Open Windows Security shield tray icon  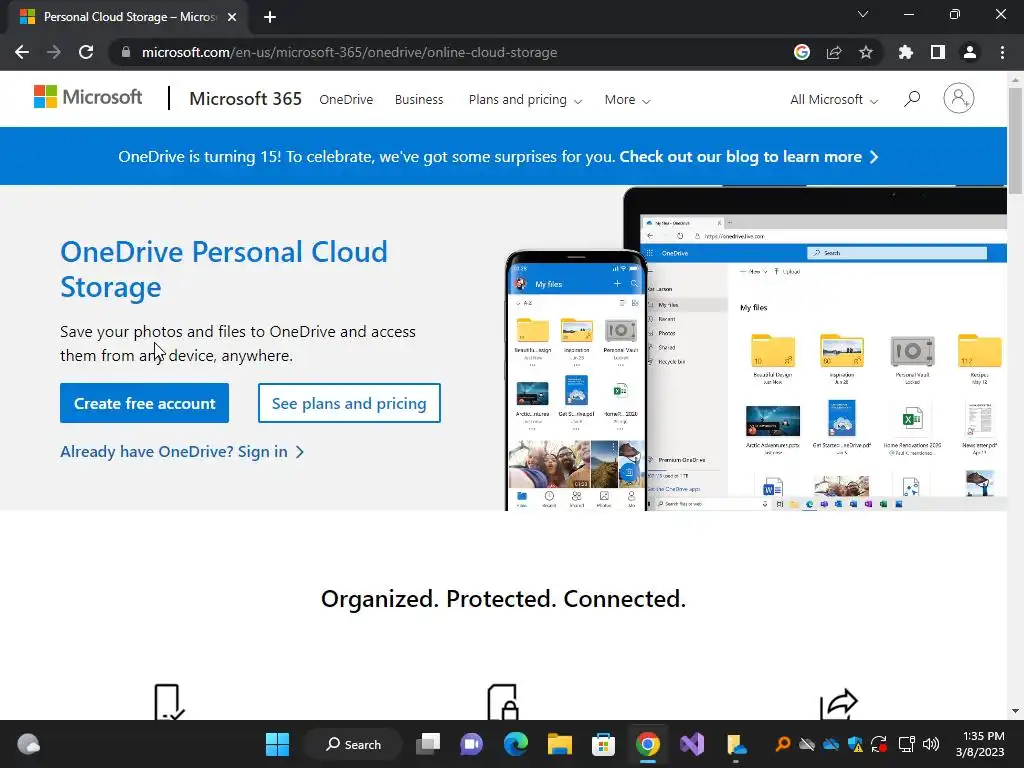[855, 744]
